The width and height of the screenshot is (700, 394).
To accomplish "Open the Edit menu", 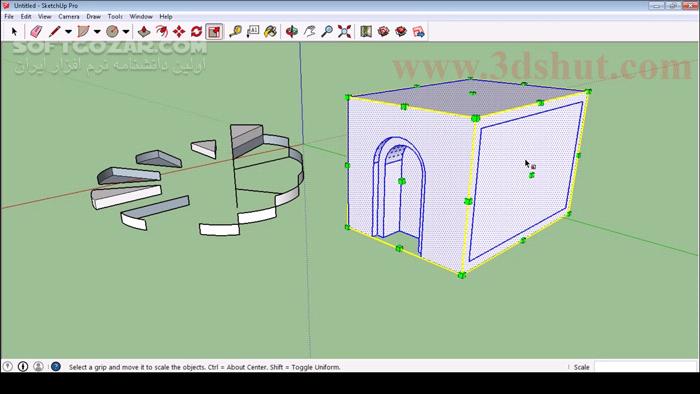I will pos(26,17).
